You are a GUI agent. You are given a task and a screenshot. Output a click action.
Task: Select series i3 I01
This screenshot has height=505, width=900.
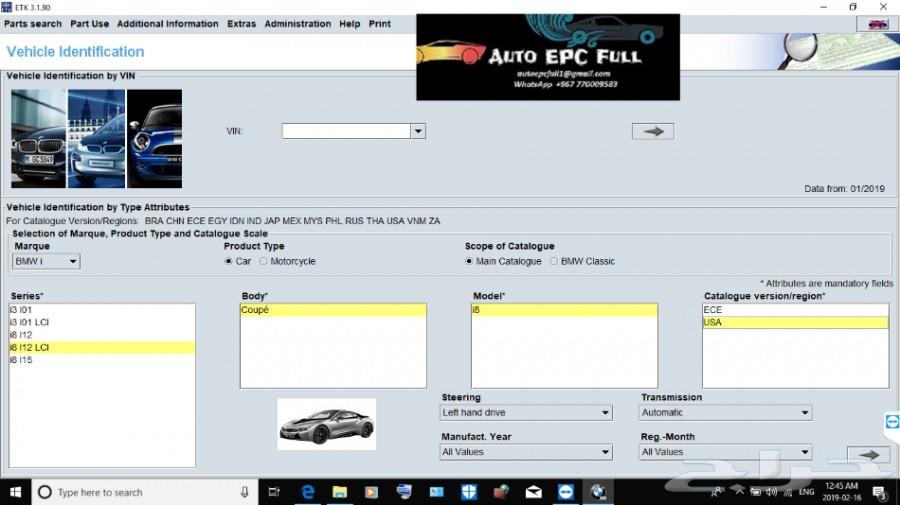click(x=102, y=310)
